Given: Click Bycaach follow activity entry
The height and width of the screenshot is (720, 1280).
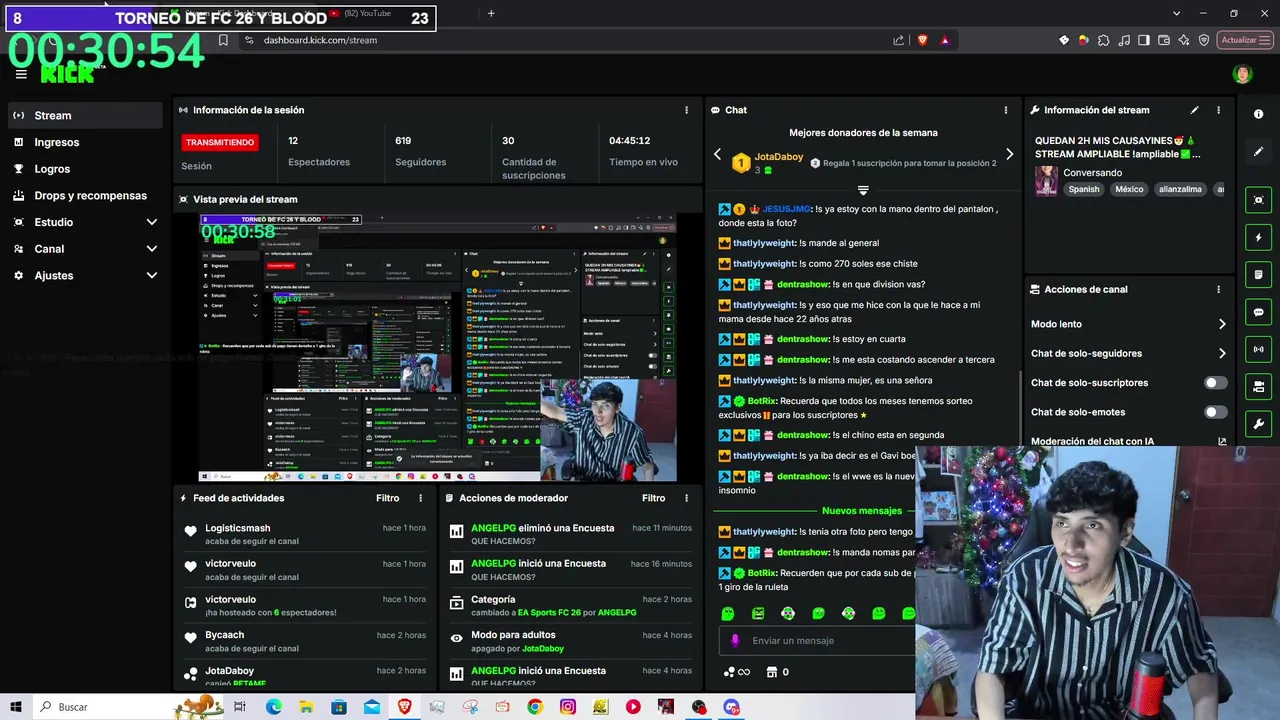Looking at the screenshot, I should [x=304, y=641].
